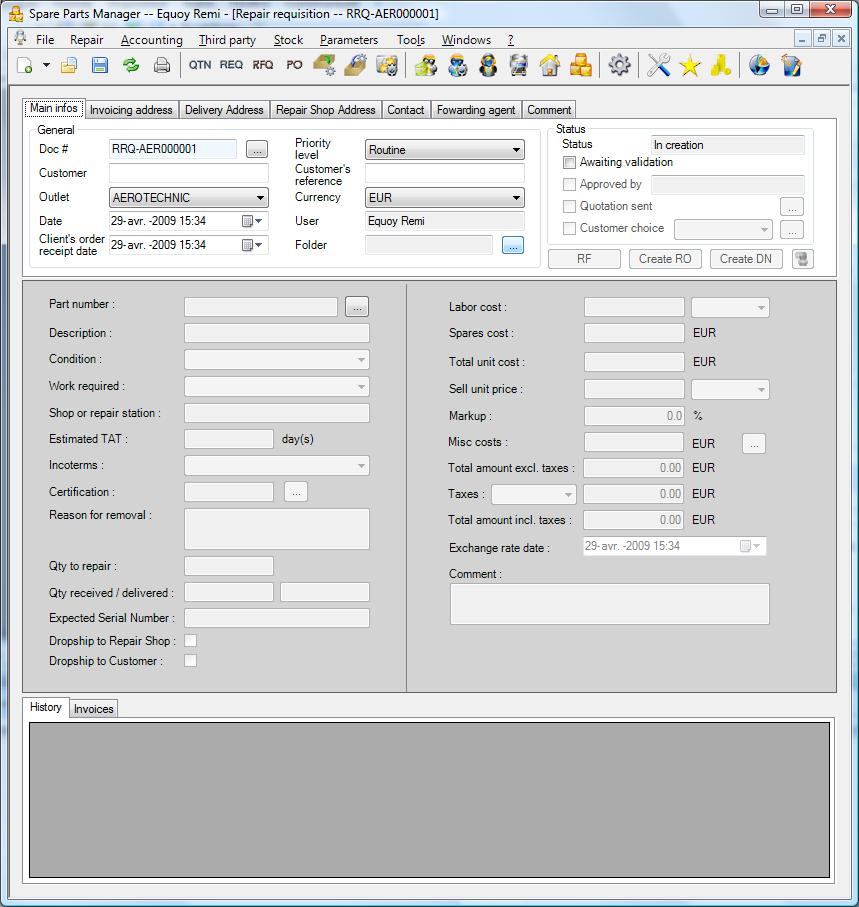Click the Create DN button

[746, 259]
